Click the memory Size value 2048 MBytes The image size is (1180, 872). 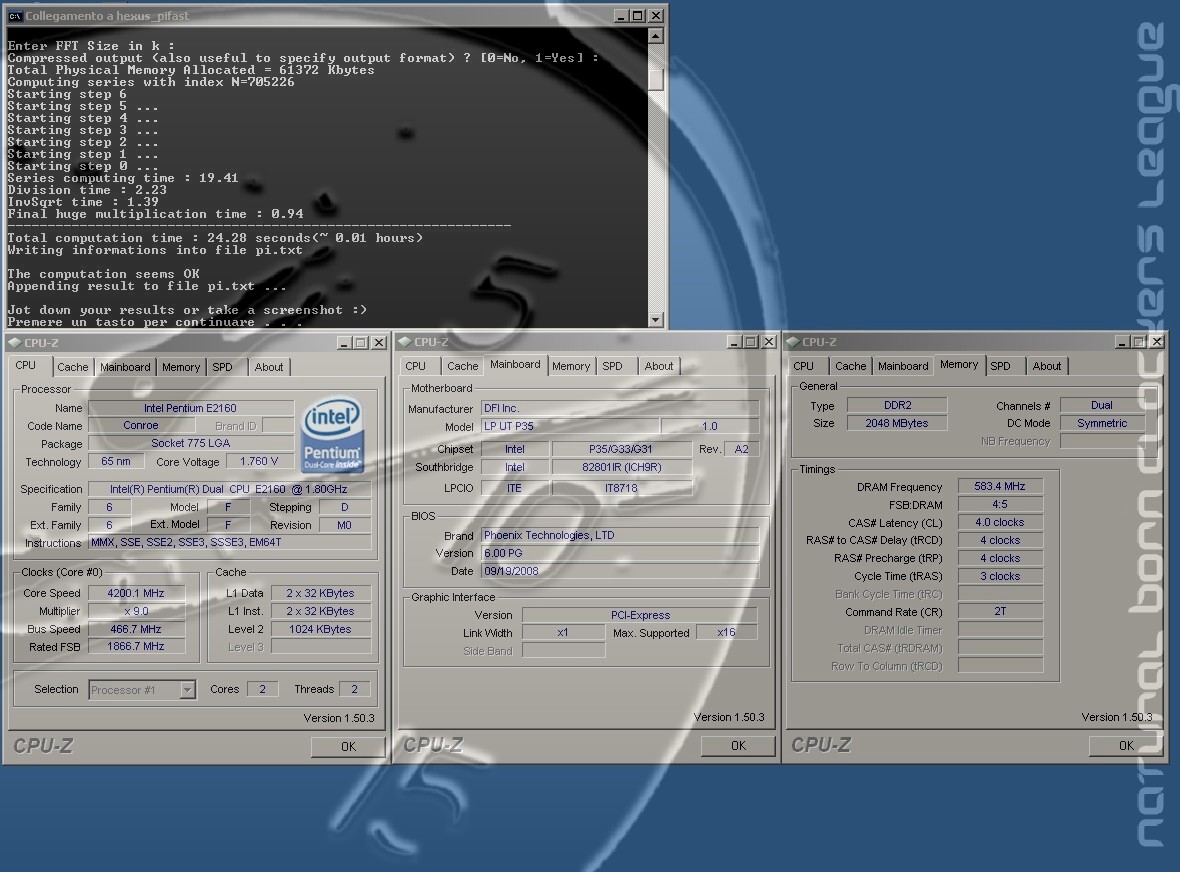(x=896, y=423)
